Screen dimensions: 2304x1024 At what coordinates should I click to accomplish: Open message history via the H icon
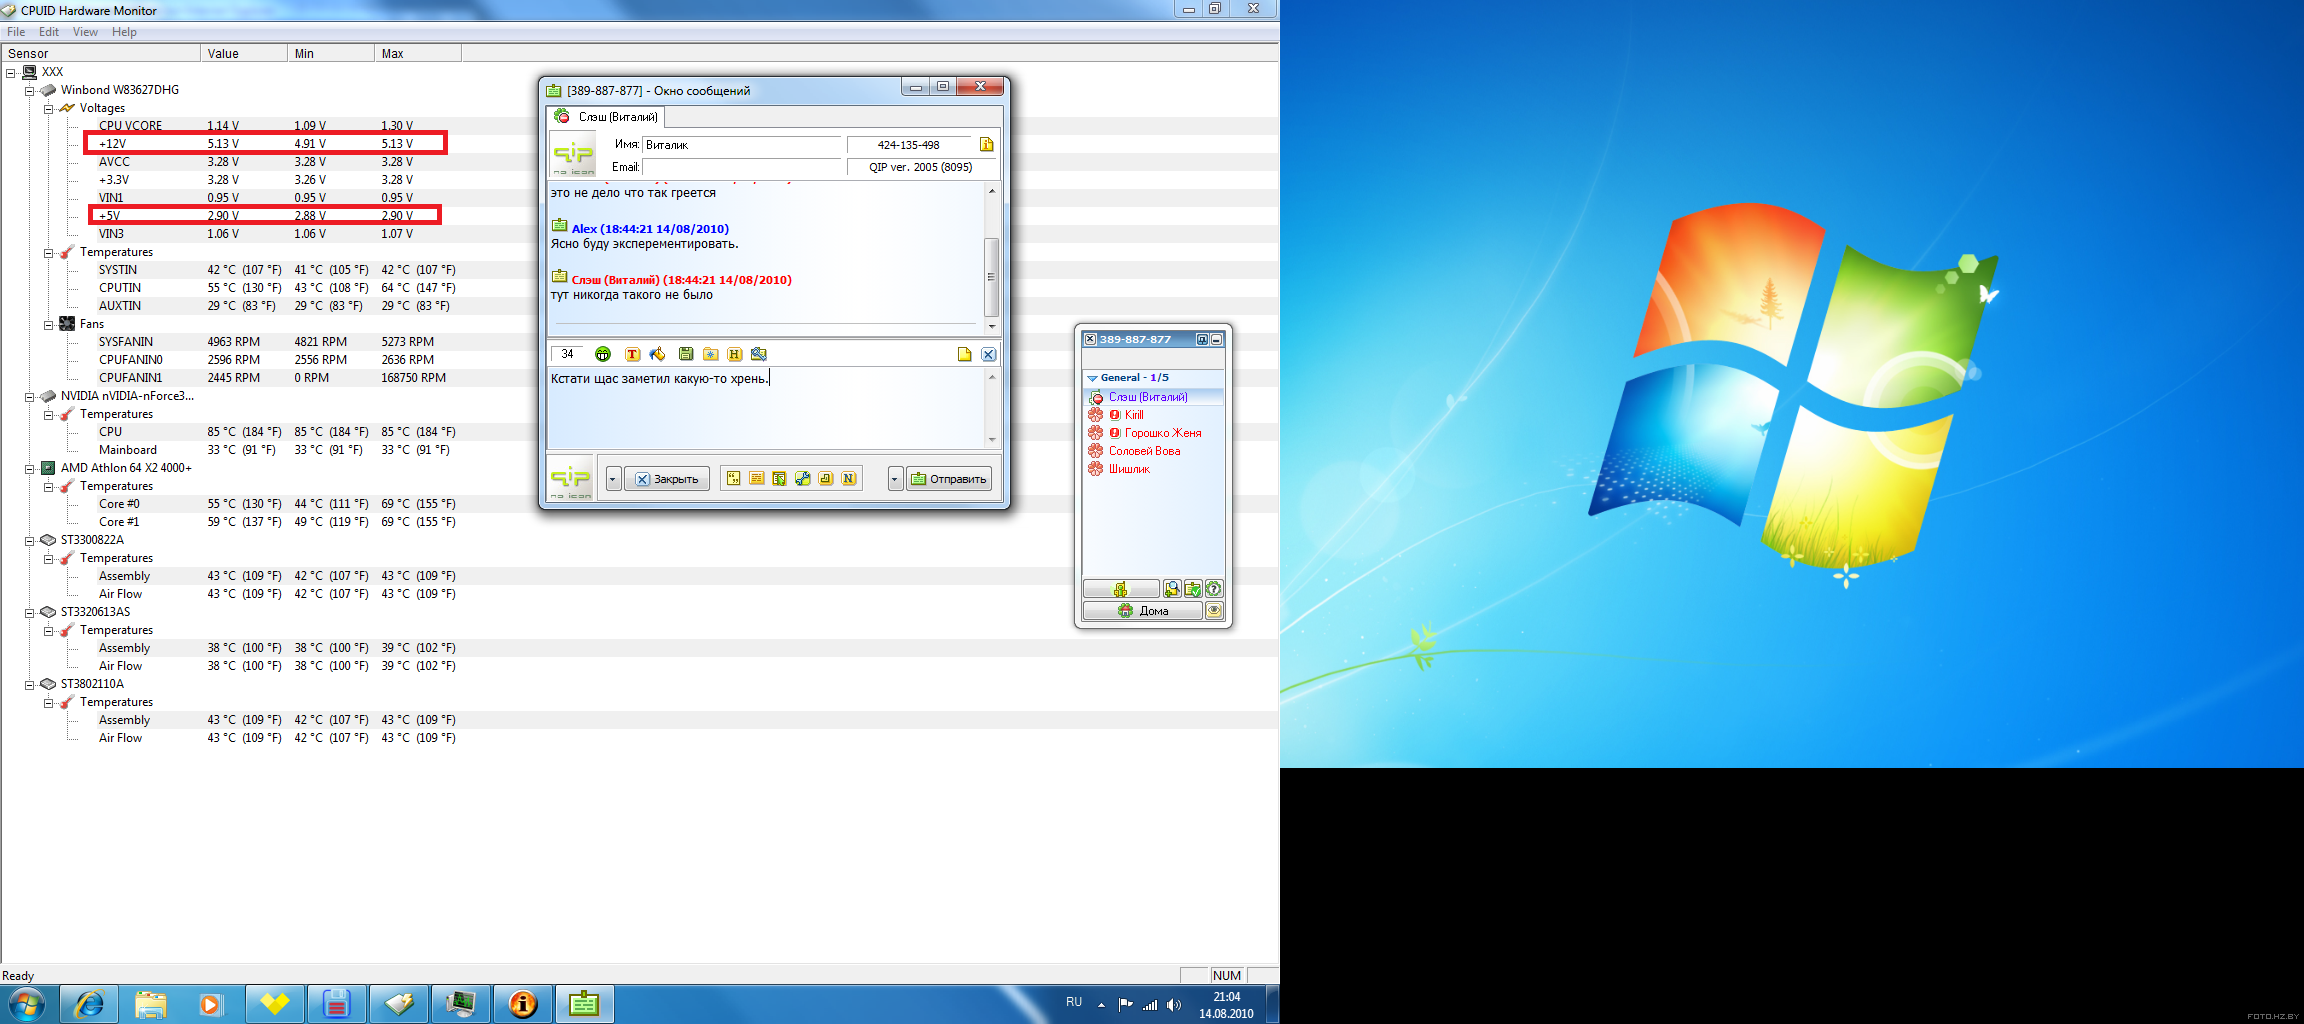735,354
